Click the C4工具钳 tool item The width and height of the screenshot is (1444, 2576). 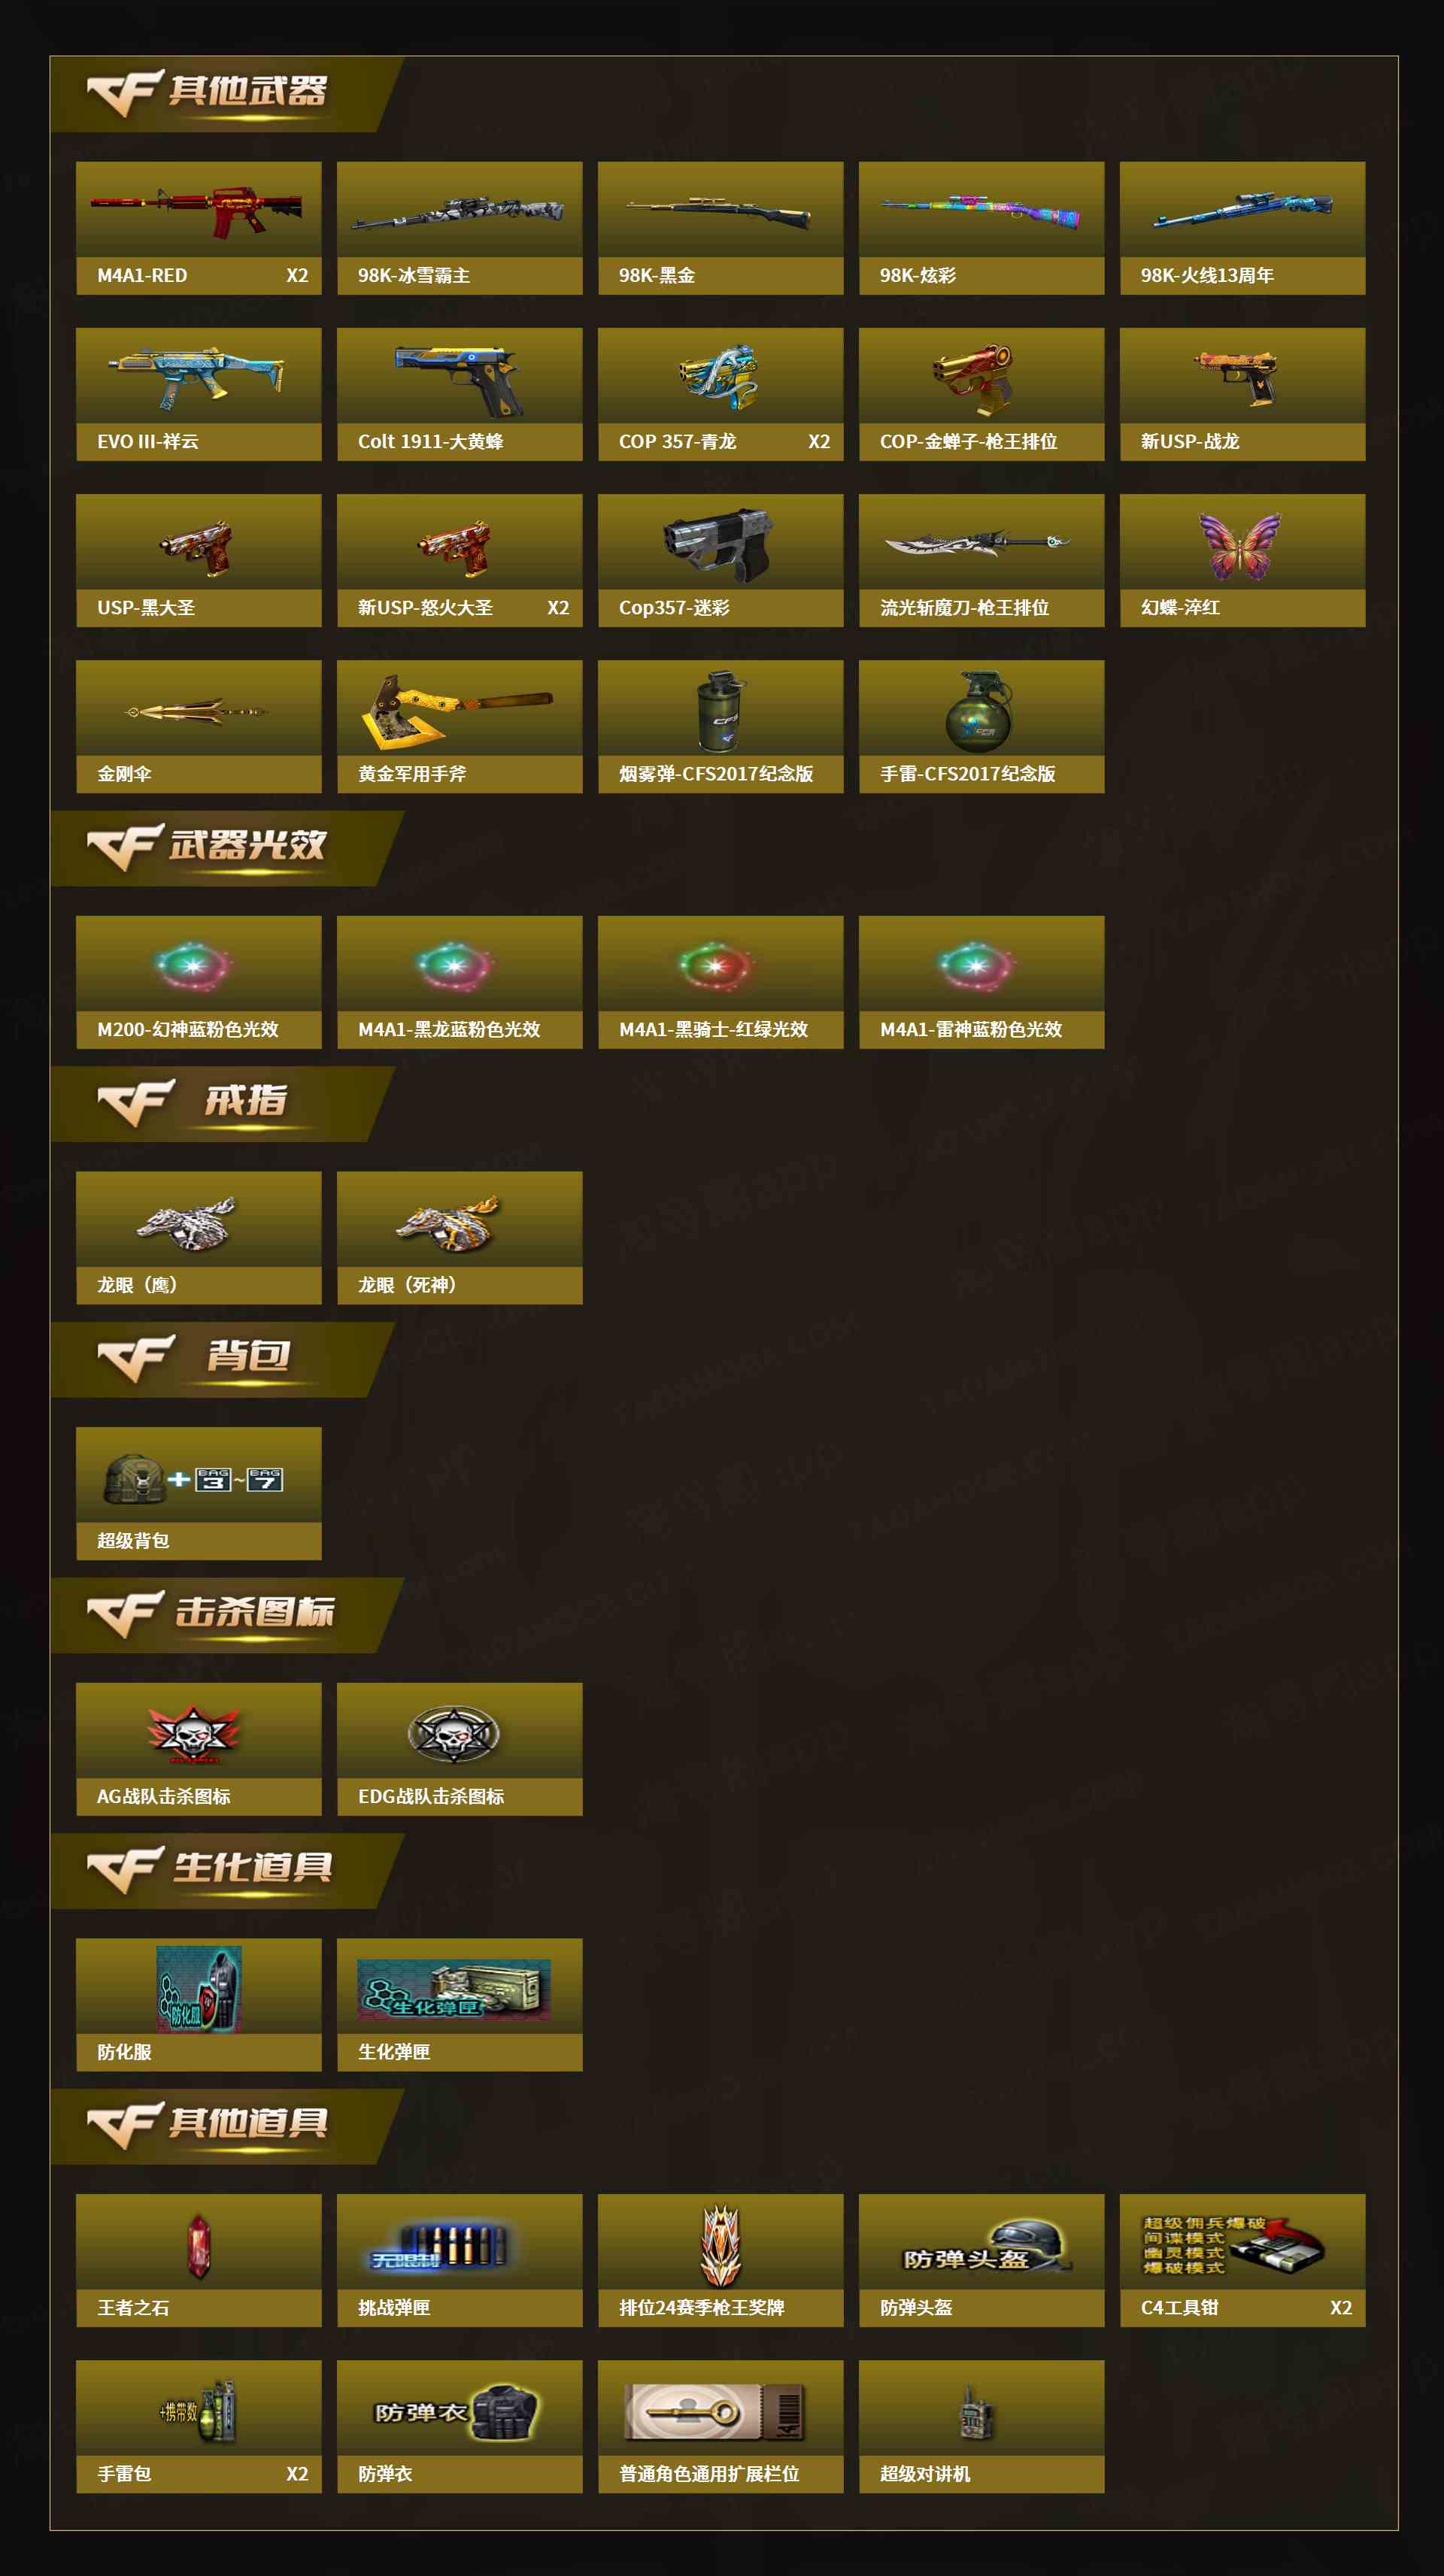(1242, 2260)
